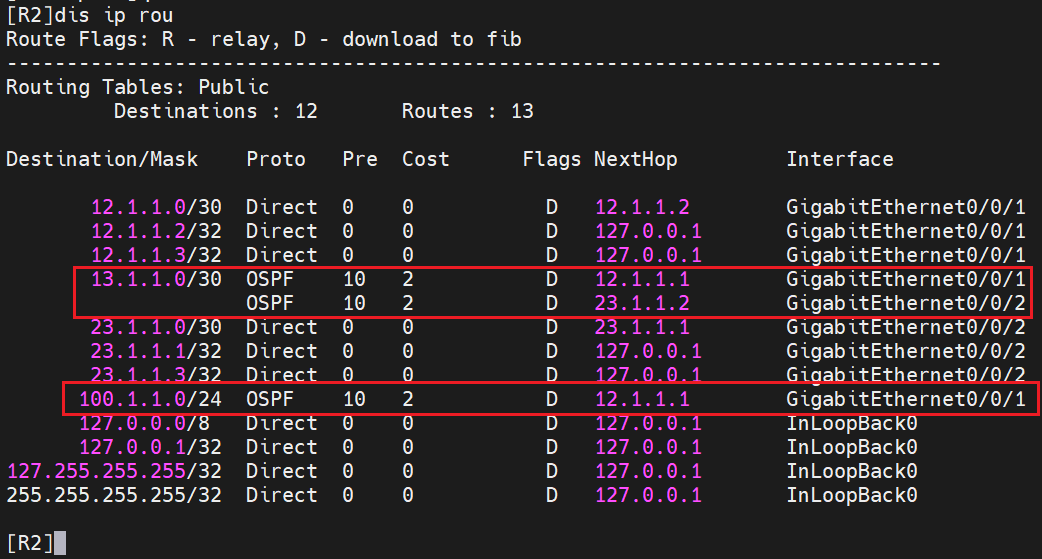Click next hop 23.1.1.1 for 23.1.1.0/30
The width and height of the screenshot is (1042, 559).
tap(642, 327)
